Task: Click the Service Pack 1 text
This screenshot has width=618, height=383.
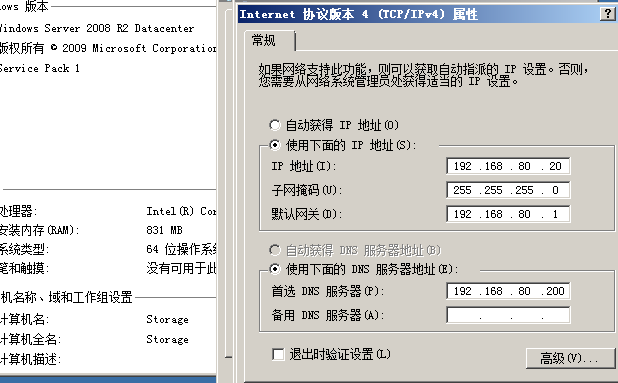Action: coord(39,68)
